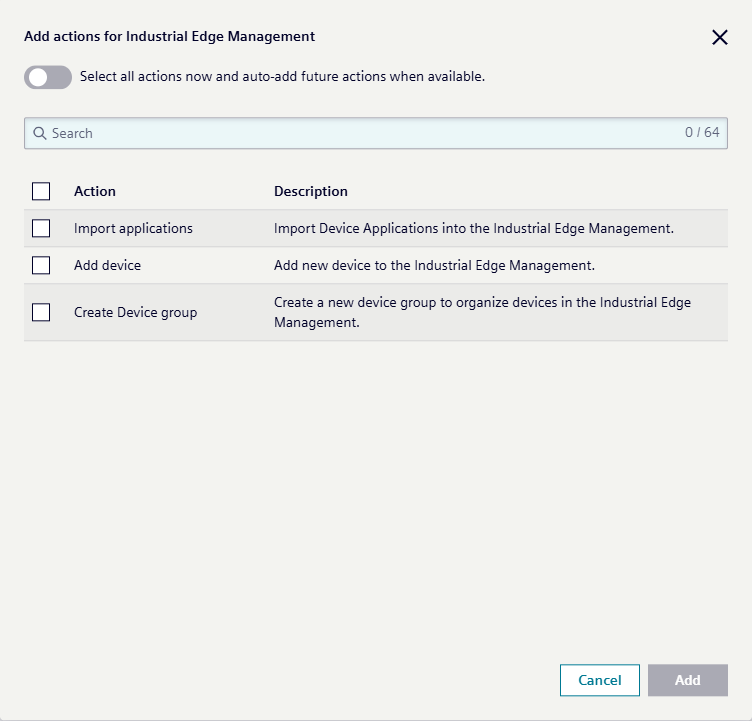752x721 pixels.
Task: Select the Add device action name
Action: click(107, 265)
